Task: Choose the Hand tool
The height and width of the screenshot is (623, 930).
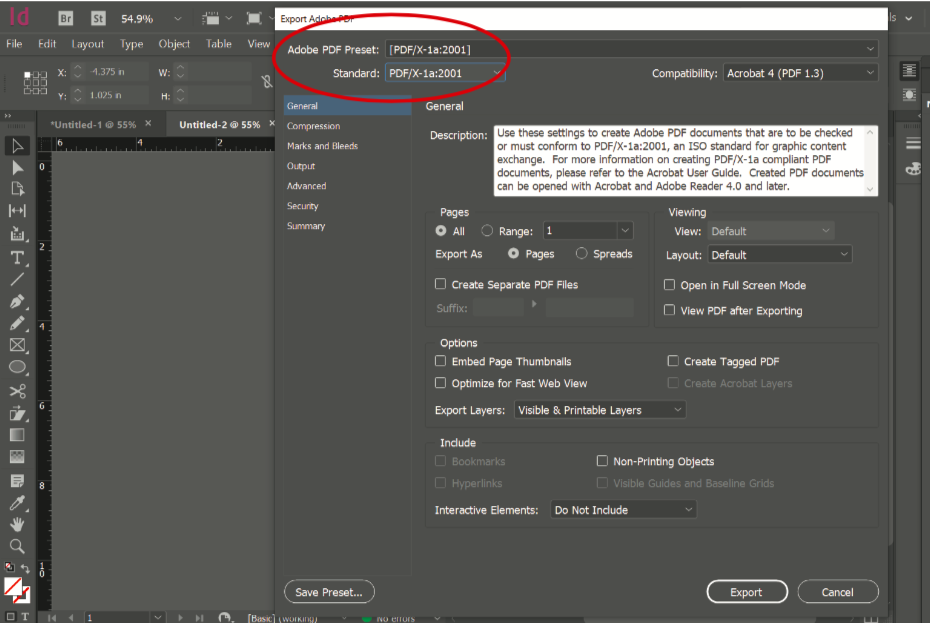Action: [17, 524]
